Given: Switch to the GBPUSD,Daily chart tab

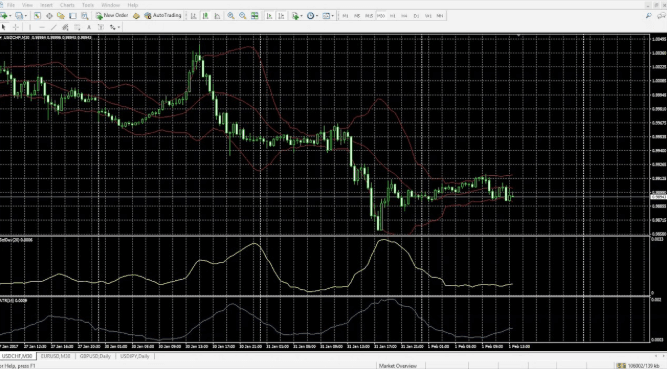Looking at the screenshot, I should pyautogui.click(x=95, y=356).
